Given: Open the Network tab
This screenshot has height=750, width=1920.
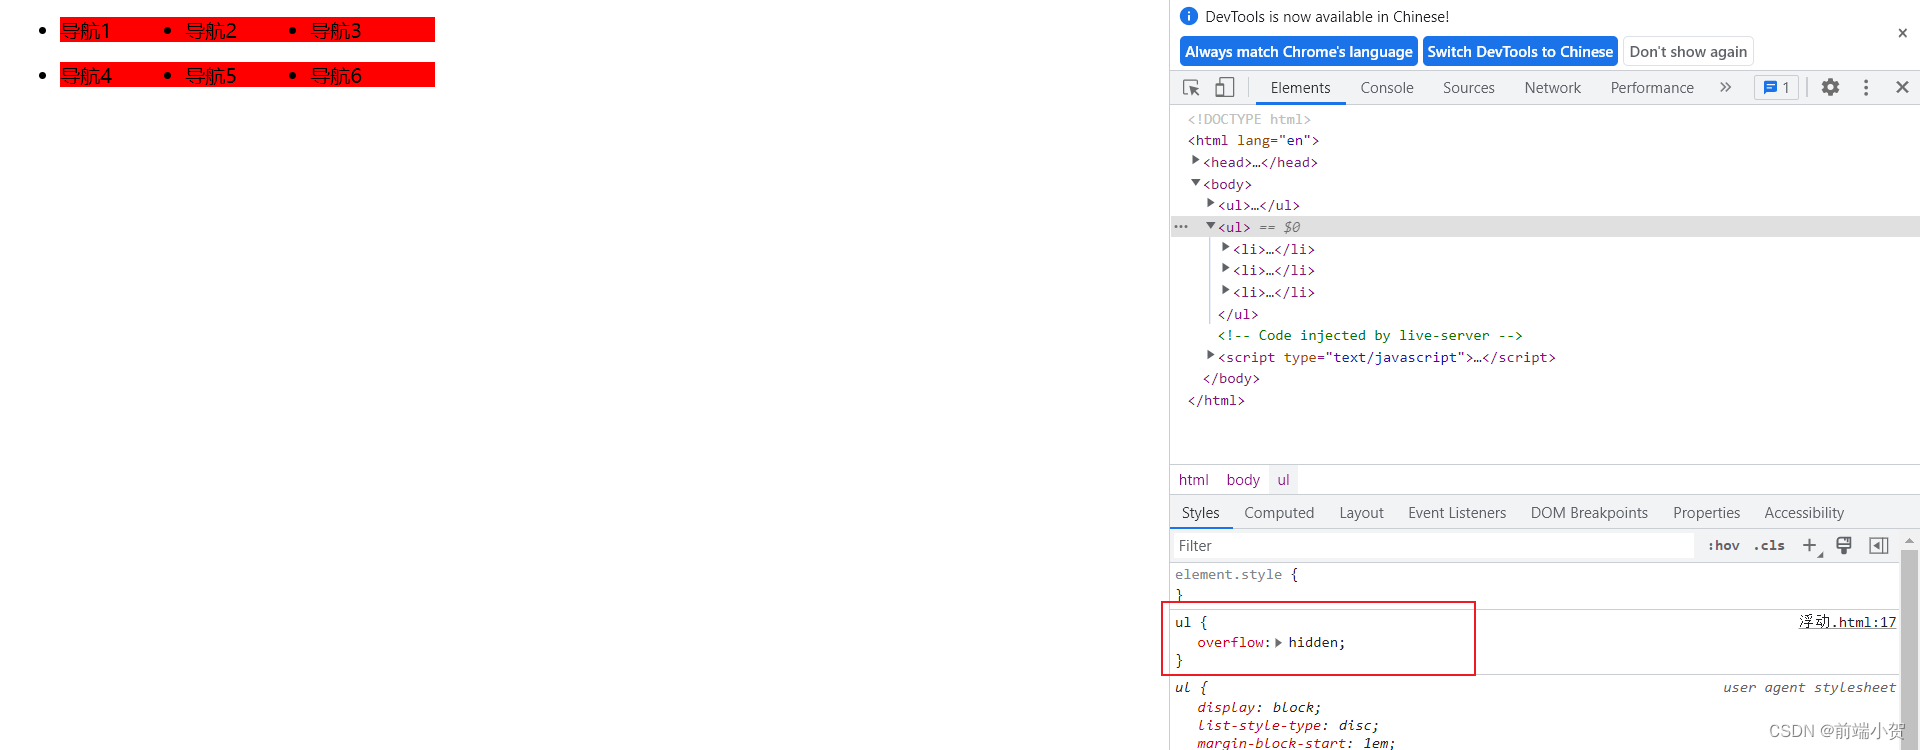Looking at the screenshot, I should pos(1553,88).
